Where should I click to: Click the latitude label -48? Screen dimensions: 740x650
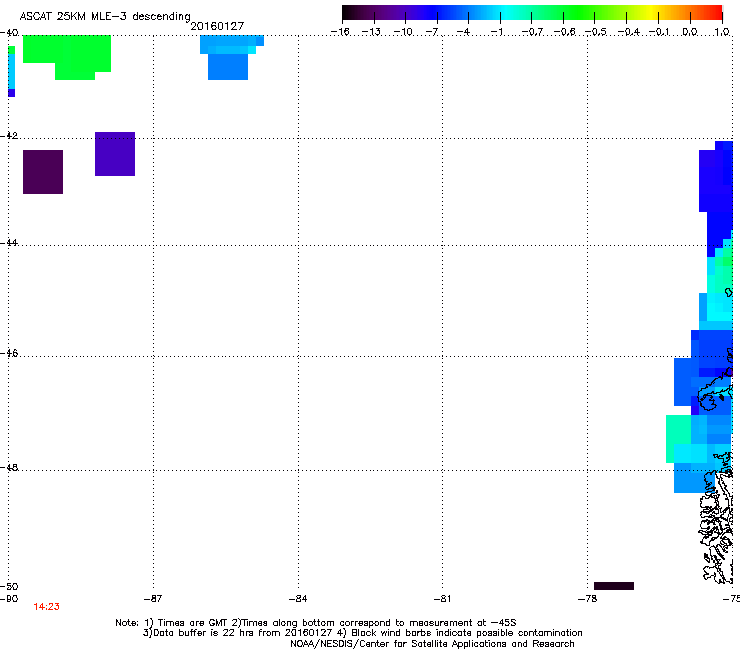tap(9, 467)
